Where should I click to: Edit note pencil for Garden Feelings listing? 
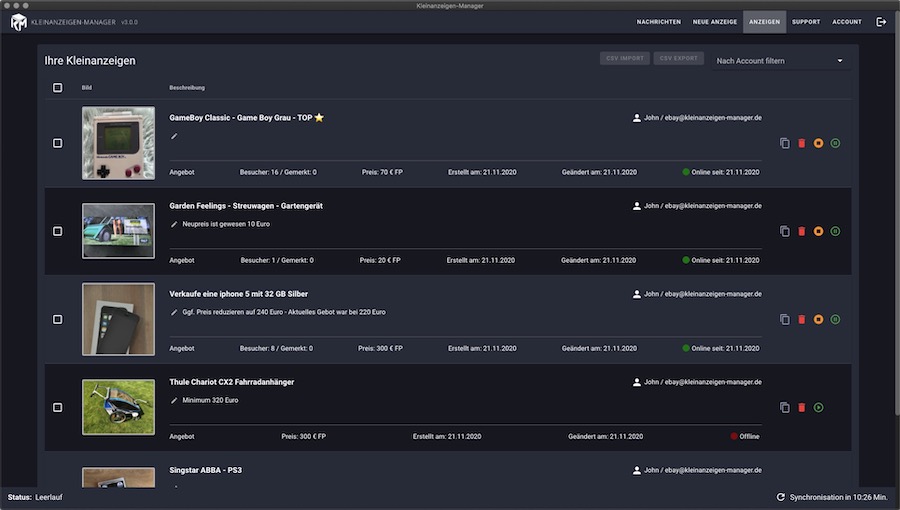pos(174,224)
